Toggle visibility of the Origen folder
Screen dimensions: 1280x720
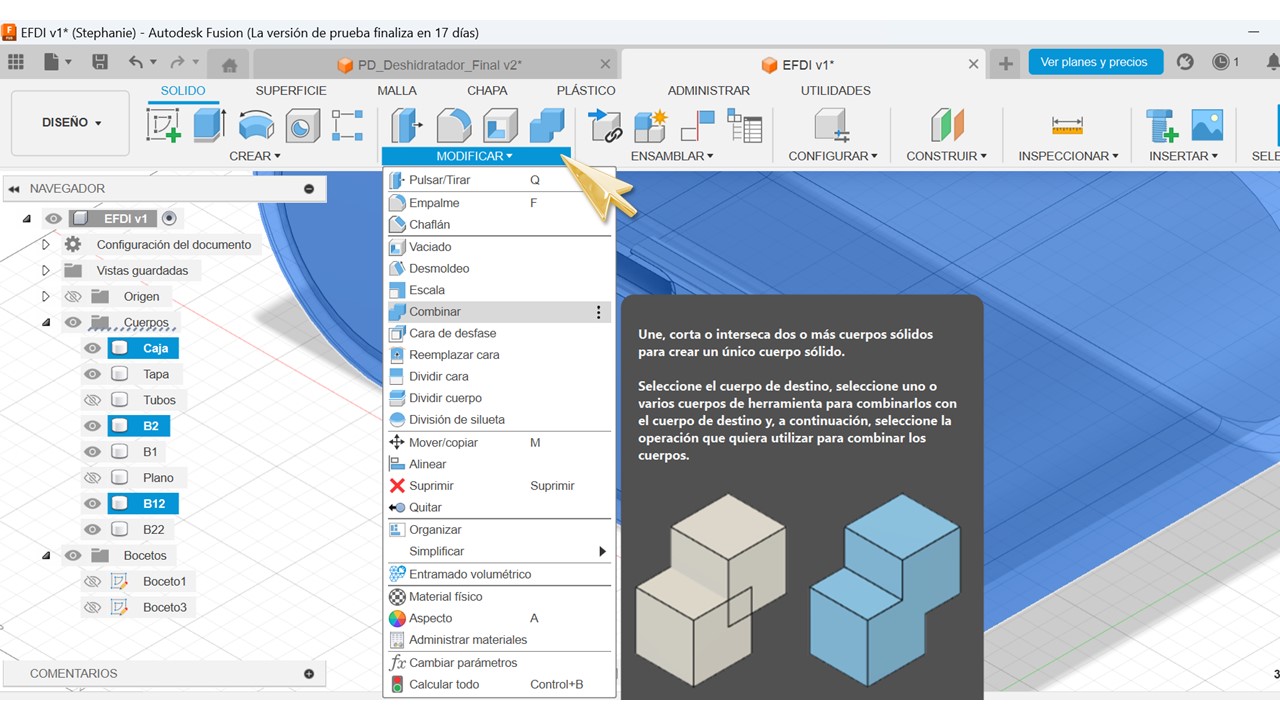coord(72,296)
